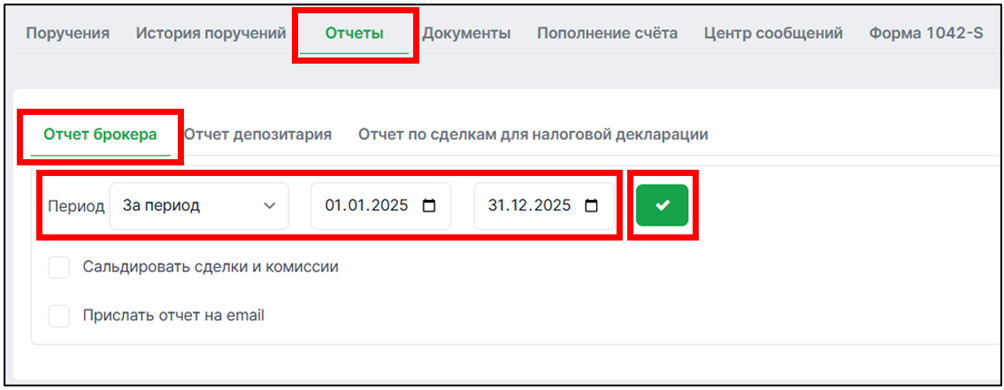Enable Сальдировать сделки и комиссии checkbox
Screen dimensions: 1004x390
(59, 268)
